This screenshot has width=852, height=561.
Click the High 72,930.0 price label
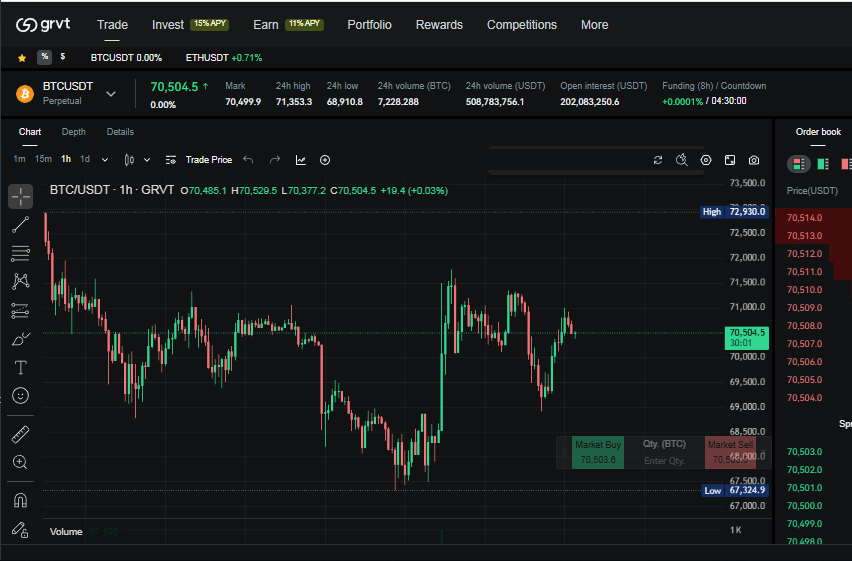(x=735, y=212)
